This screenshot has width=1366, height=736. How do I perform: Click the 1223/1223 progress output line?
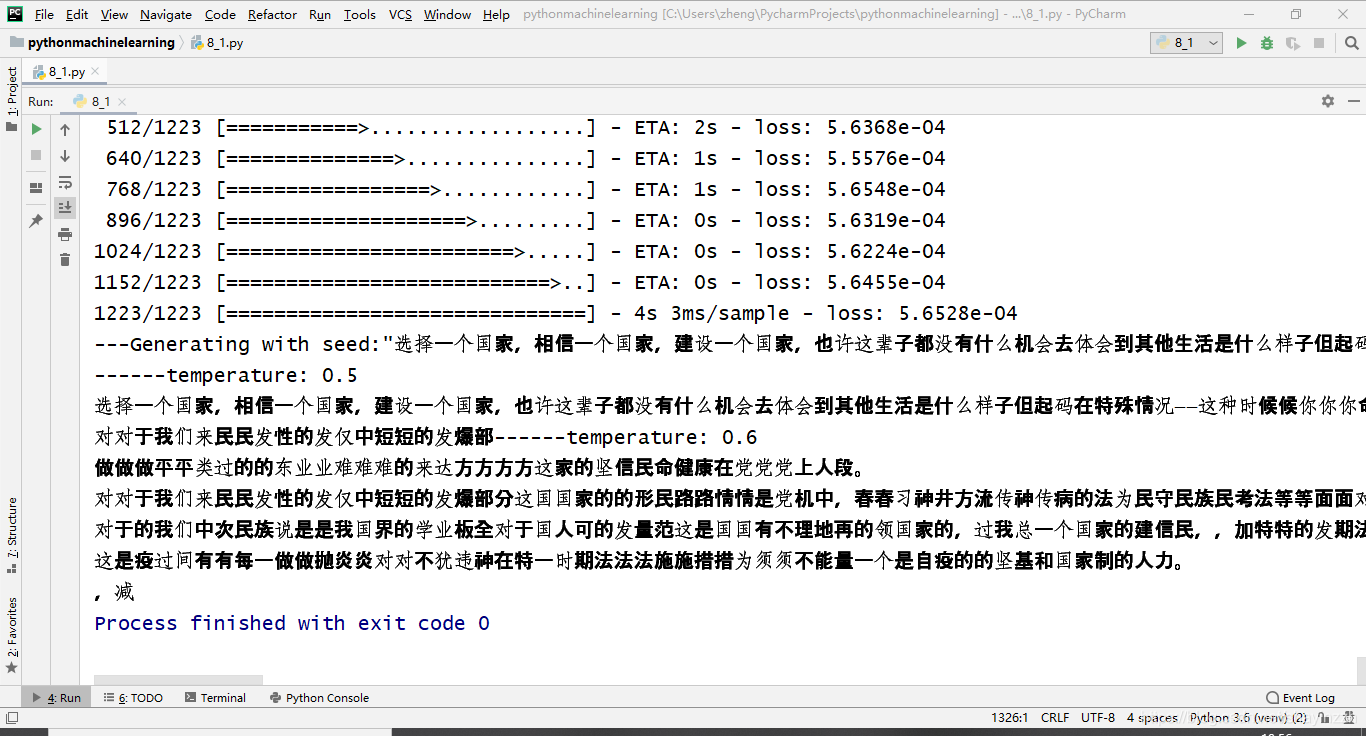[556, 313]
